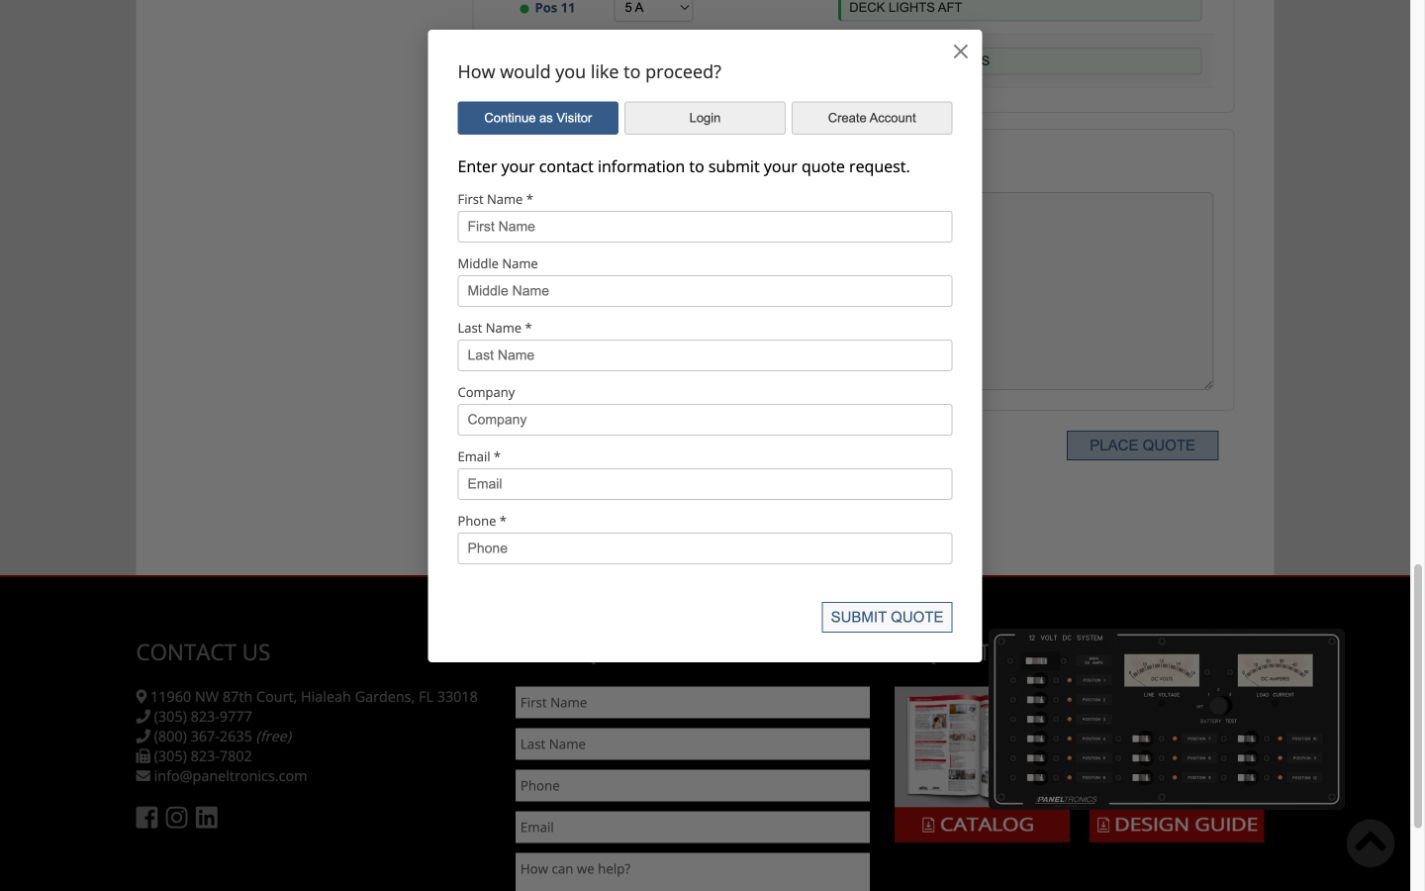Image resolution: width=1425 pixels, height=891 pixels.
Task: Expand the Pos 11 amperage dropdown
Action: (x=654, y=9)
